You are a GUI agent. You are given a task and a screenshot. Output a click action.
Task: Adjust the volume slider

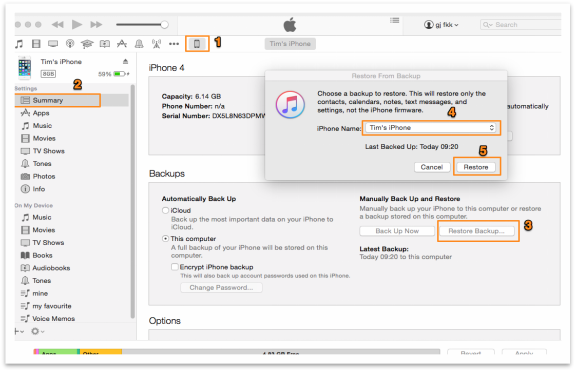pyautogui.click(x=142, y=25)
